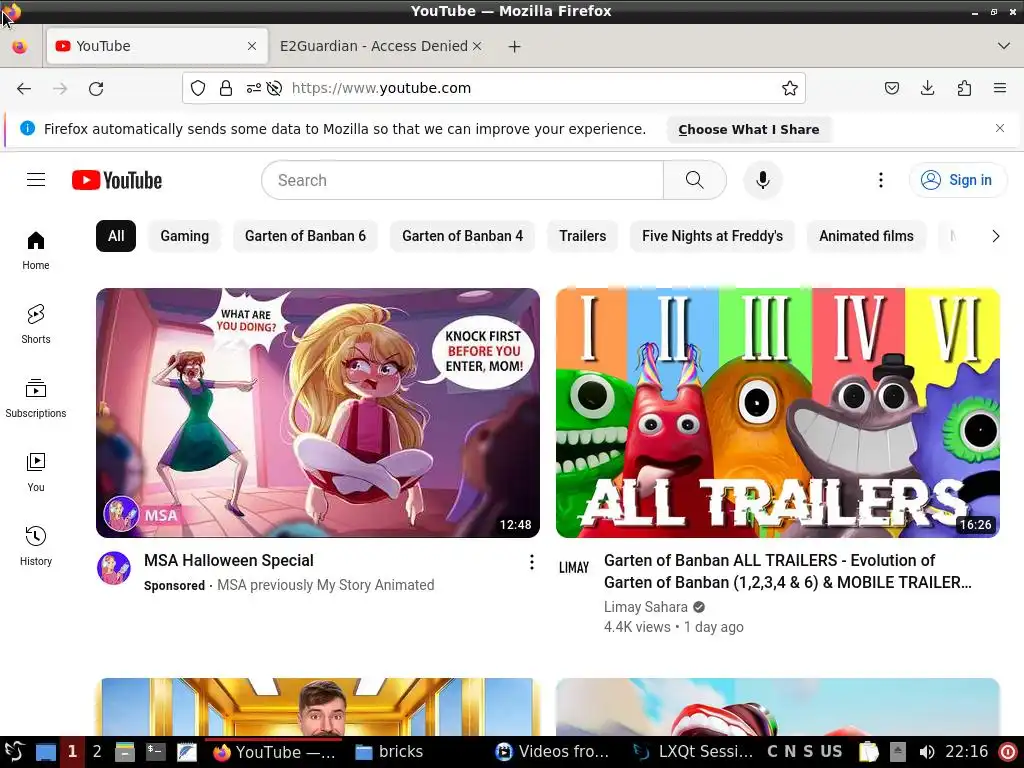Click the YouTube logo
1024x768 pixels.
pos(117,180)
